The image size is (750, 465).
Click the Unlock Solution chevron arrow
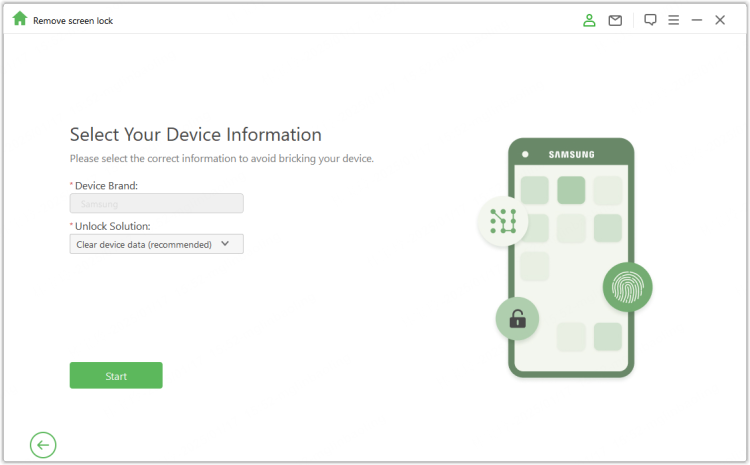[x=225, y=243]
